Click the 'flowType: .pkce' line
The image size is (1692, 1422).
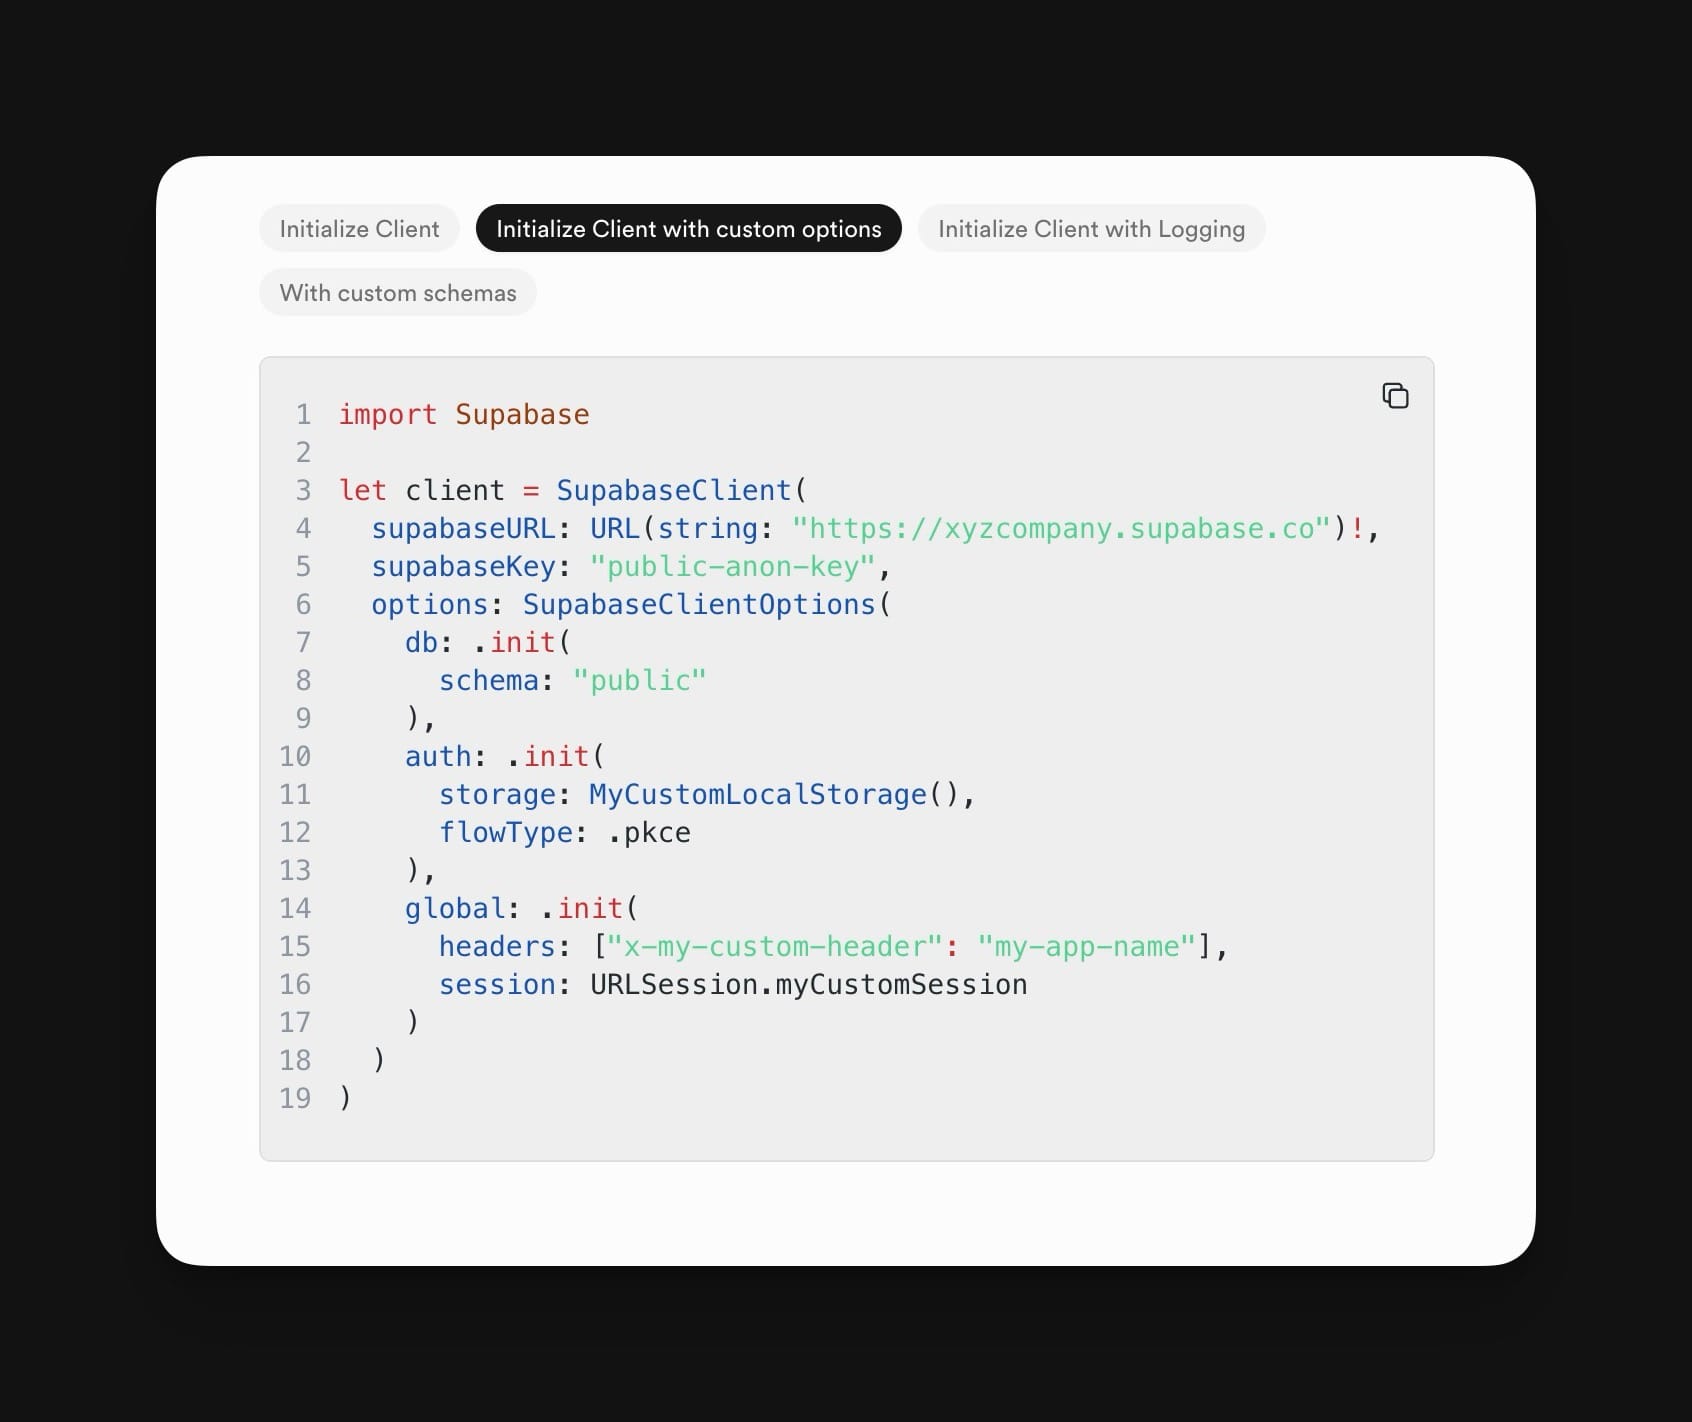click(565, 832)
